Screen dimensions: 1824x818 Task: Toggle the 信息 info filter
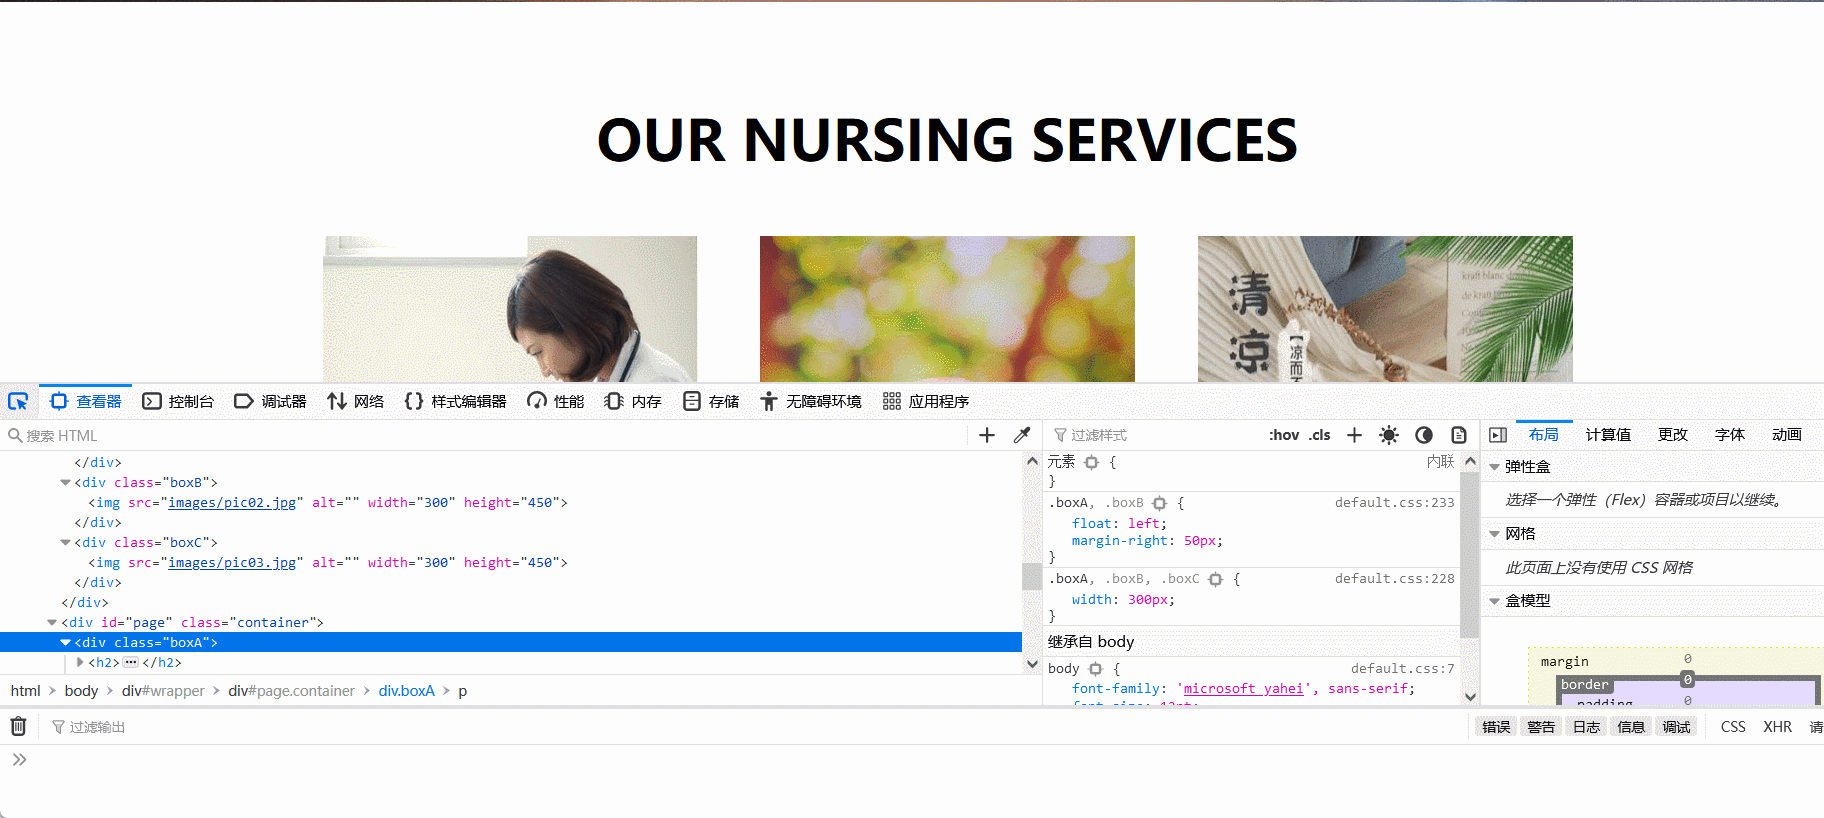(1631, 727)
